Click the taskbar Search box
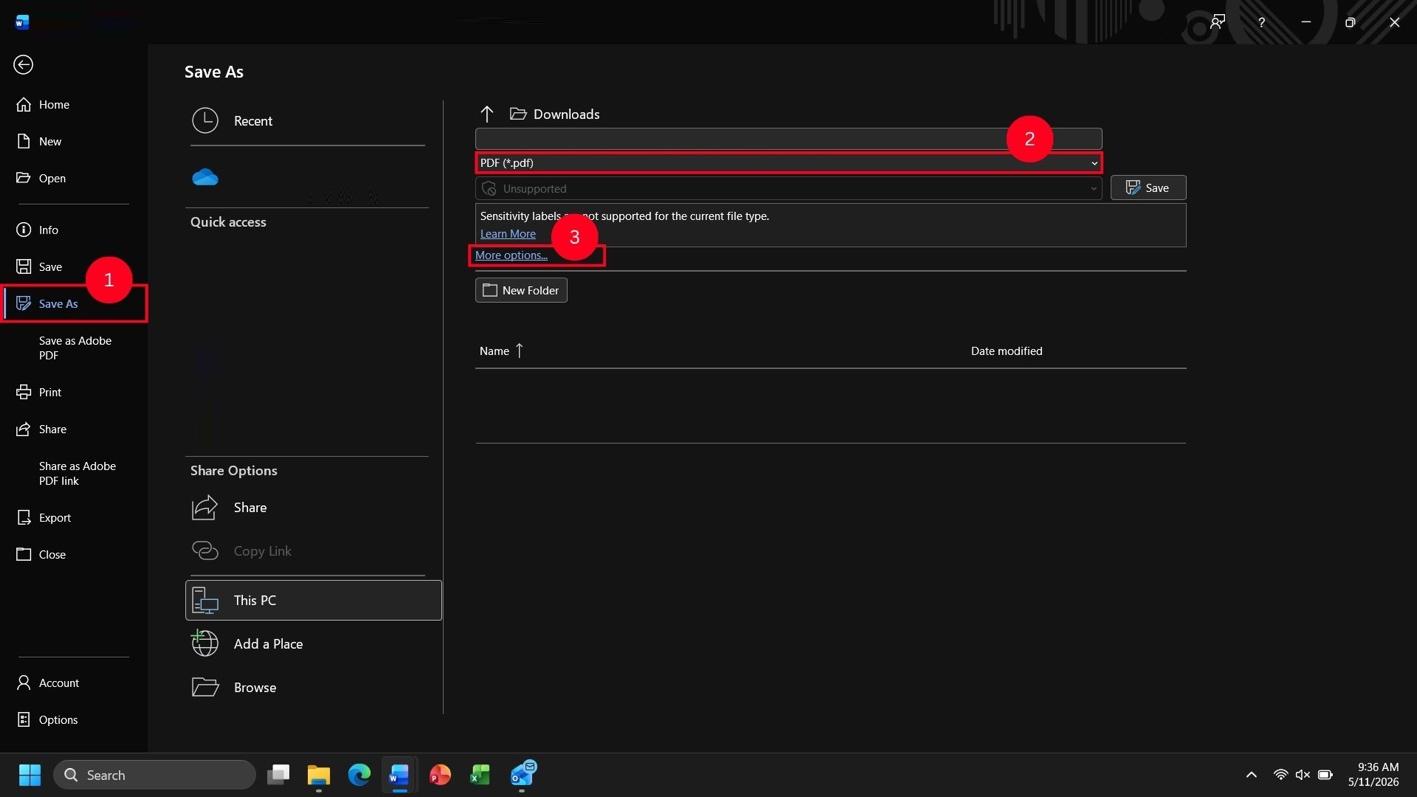 pos(154,775)
